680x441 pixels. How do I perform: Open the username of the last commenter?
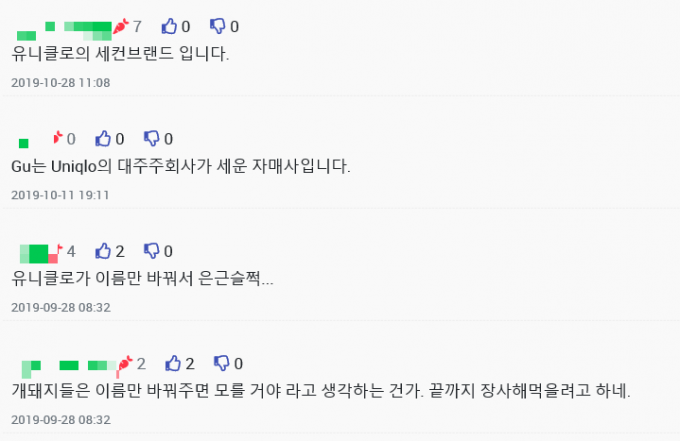click(x=69, y=368)
